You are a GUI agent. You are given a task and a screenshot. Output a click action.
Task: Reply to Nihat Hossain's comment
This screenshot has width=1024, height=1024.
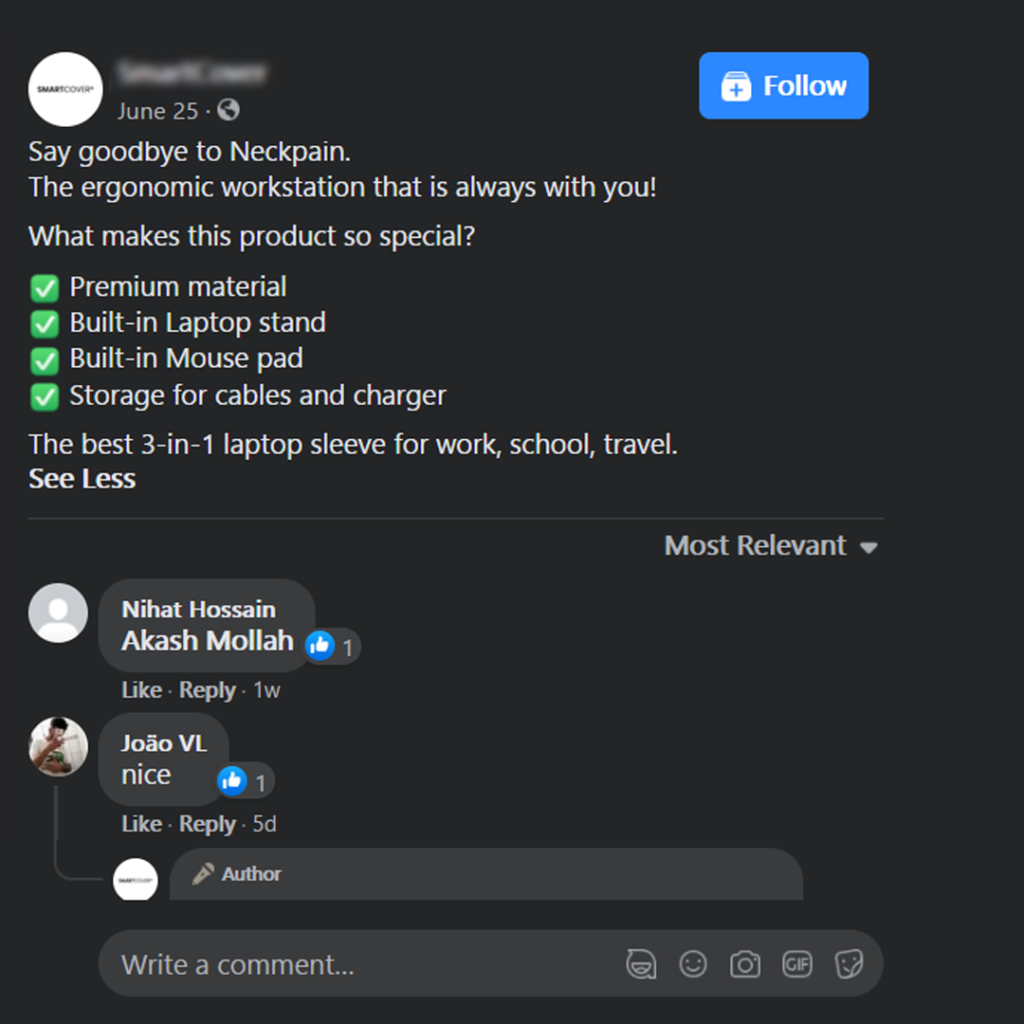tap(207, 690)
